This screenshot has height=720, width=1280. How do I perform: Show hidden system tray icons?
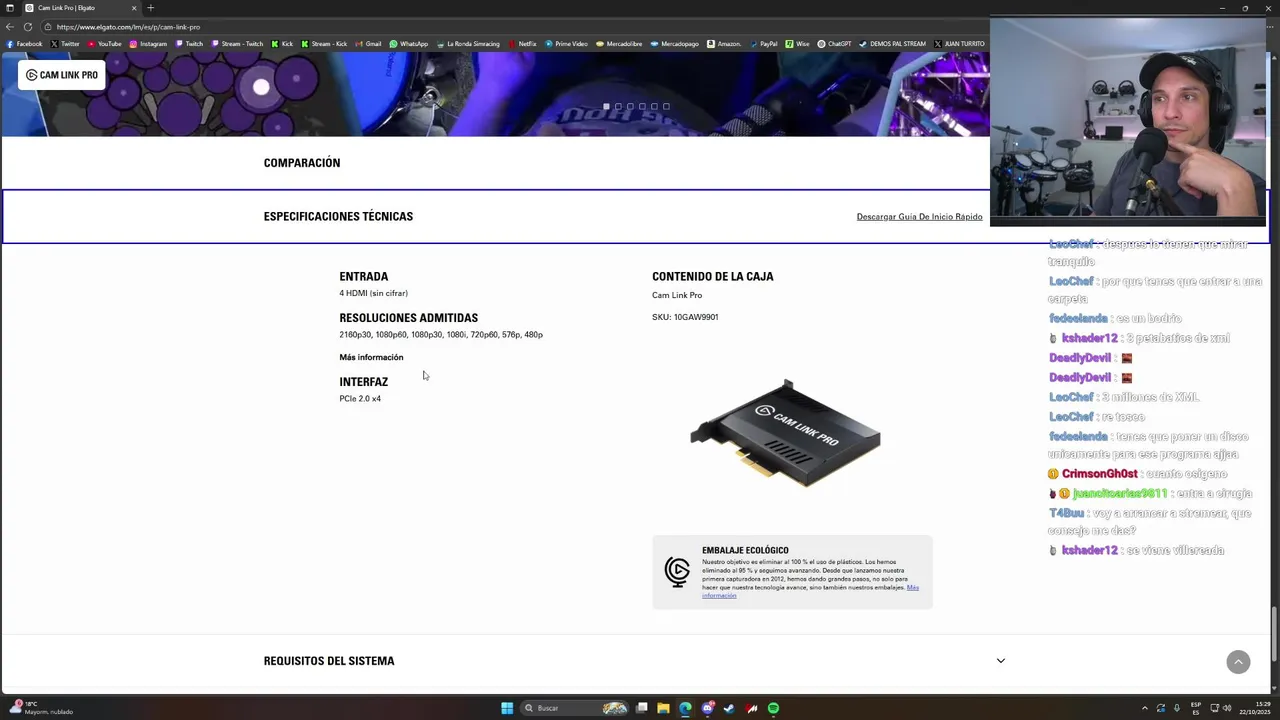pyautogui.click(x=1145, y=708)
